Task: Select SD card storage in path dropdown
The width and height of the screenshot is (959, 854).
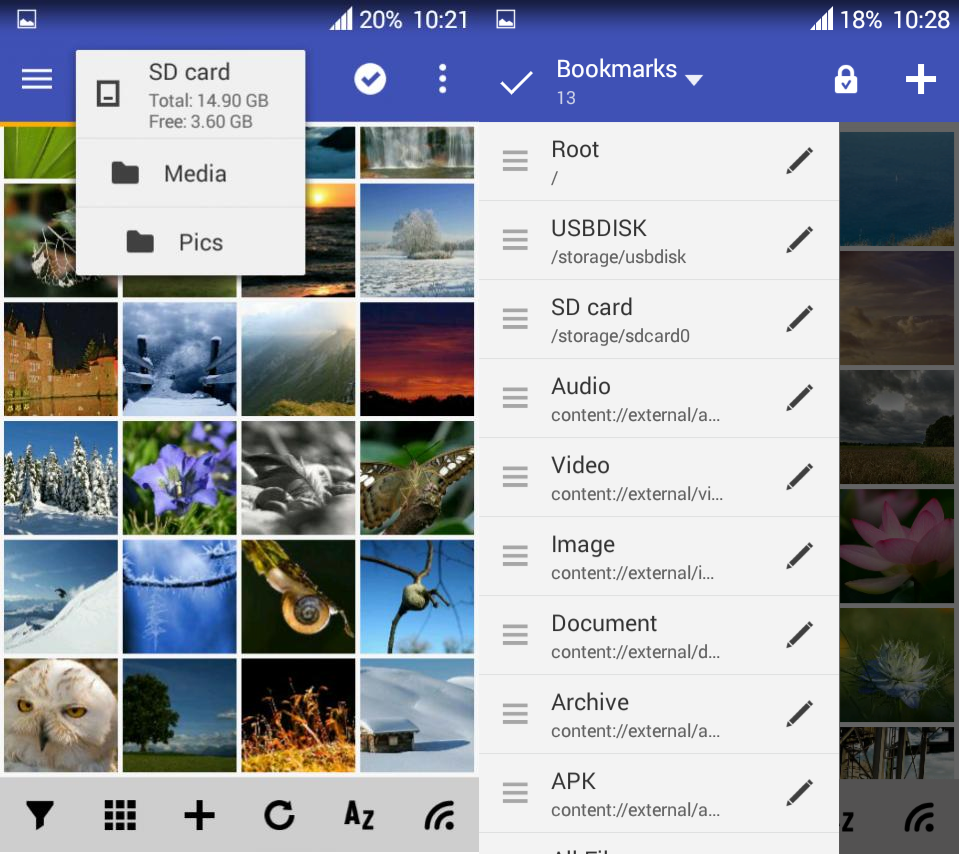Action: point(190,95)
